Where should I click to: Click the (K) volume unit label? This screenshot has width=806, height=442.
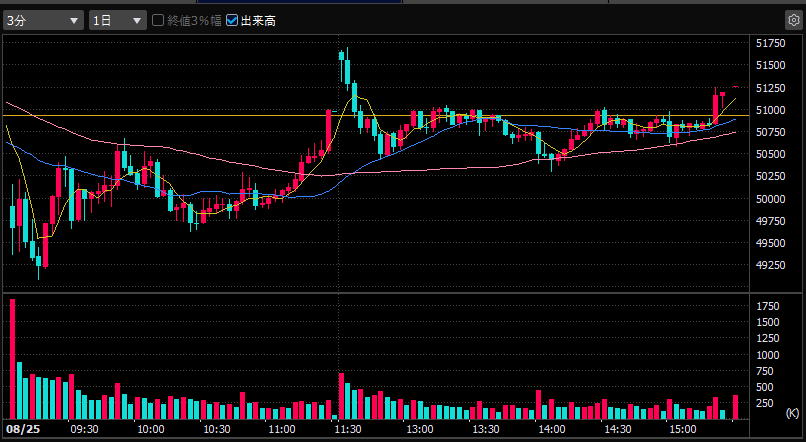pyautogui.click(x=792, y=413)
